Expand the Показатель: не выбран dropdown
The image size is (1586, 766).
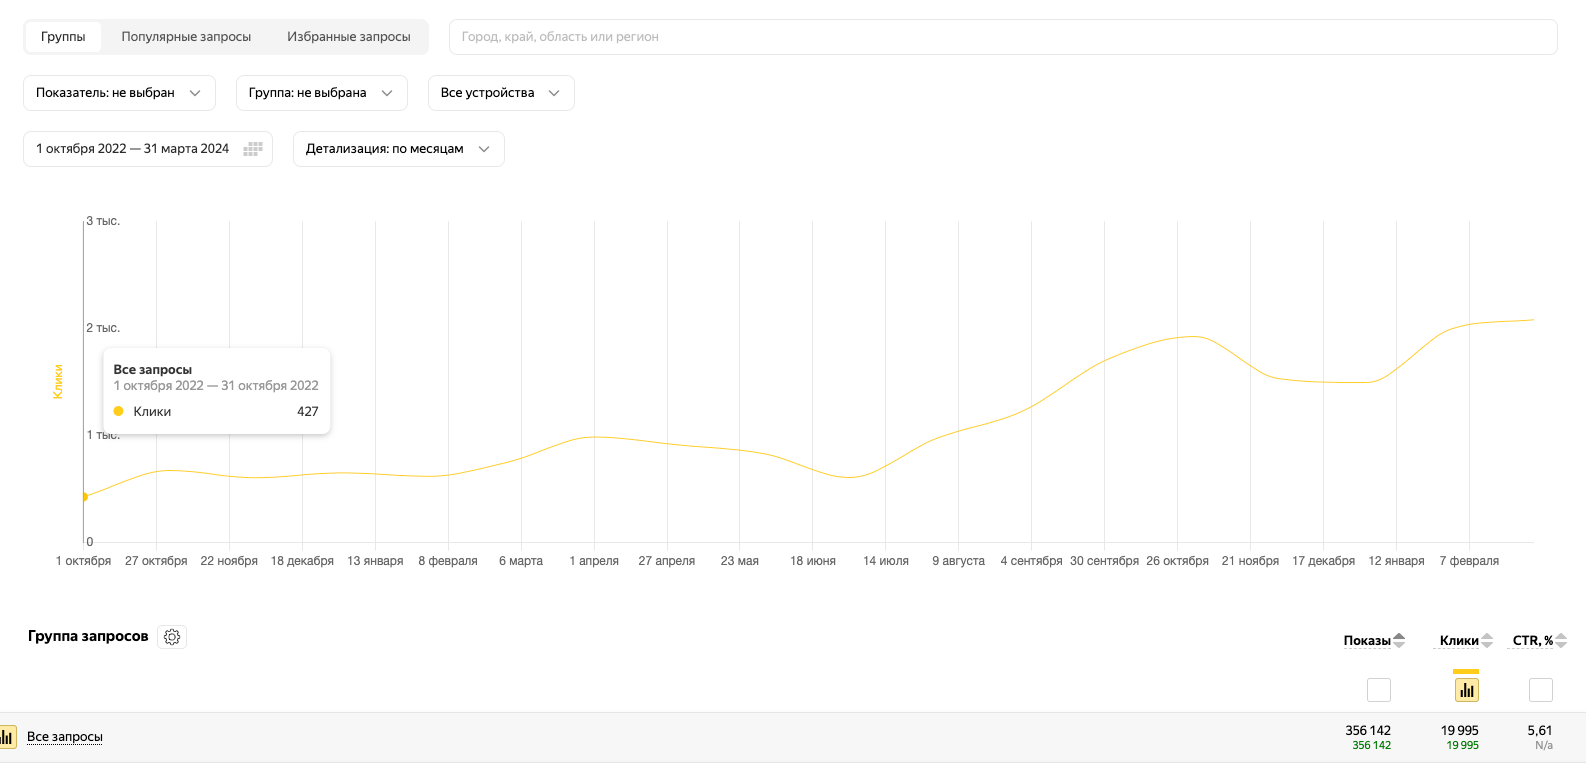click(x=119, y=93)
